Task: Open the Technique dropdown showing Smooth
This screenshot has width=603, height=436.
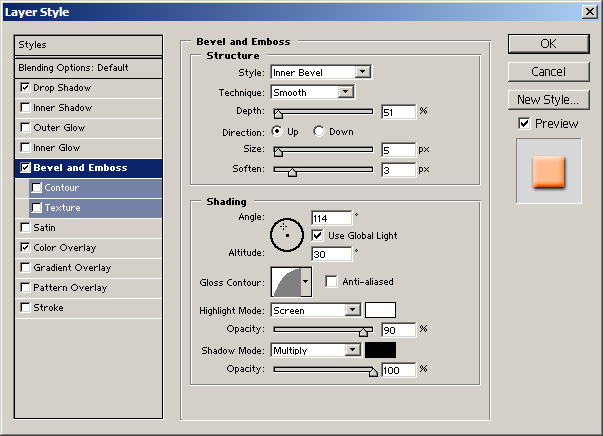Action: click(x=313, y=92)
